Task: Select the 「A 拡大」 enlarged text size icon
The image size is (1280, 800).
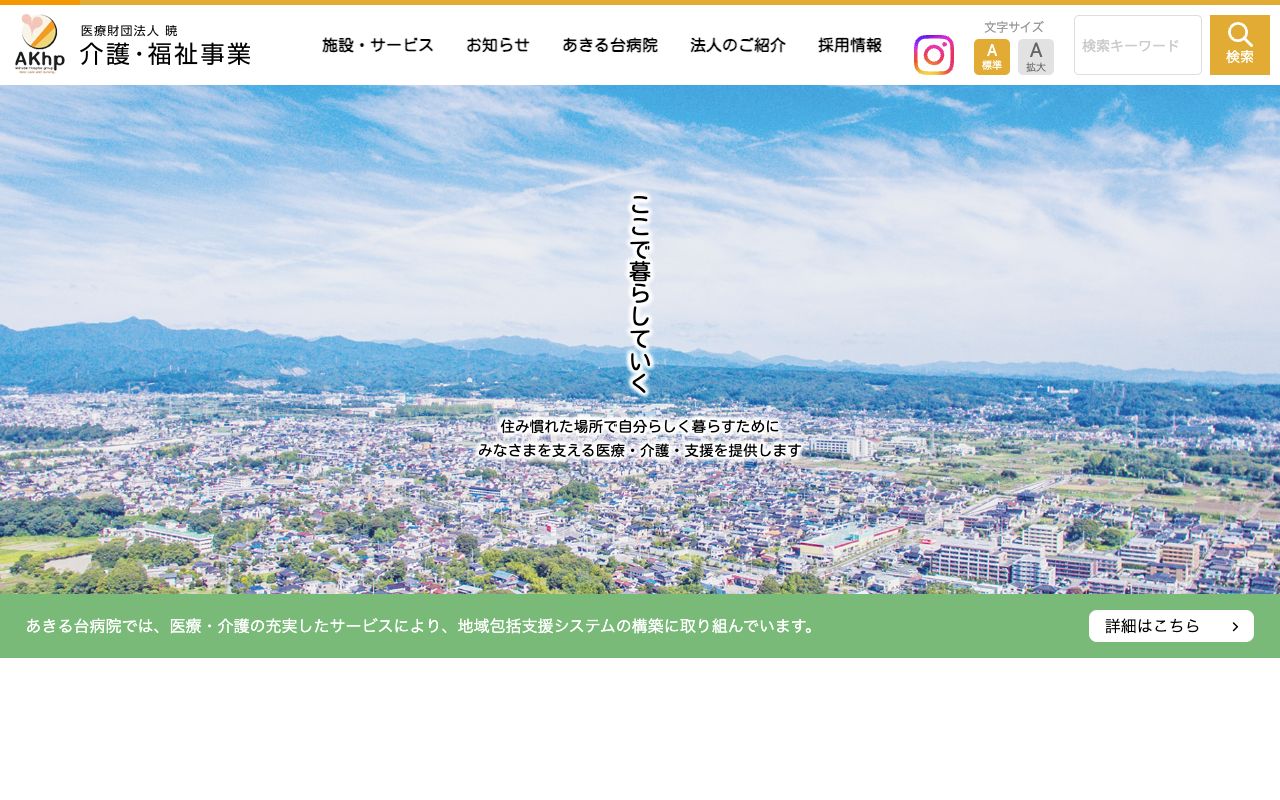Action: (x=1036, y=57)
